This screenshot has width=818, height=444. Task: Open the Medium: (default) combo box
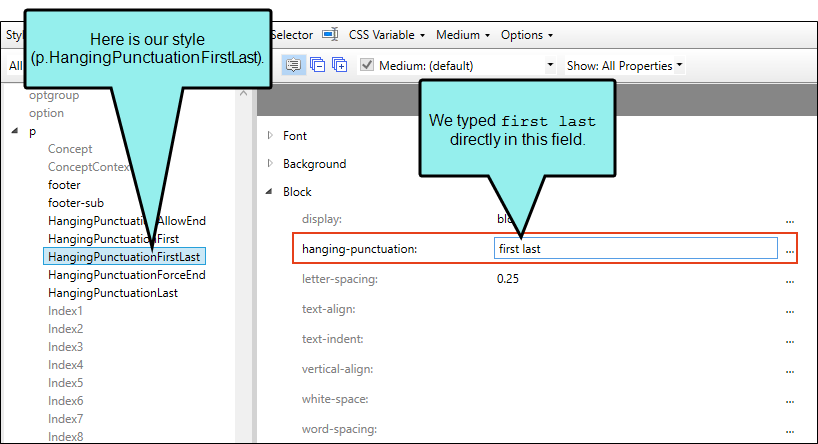click(466, 66)
